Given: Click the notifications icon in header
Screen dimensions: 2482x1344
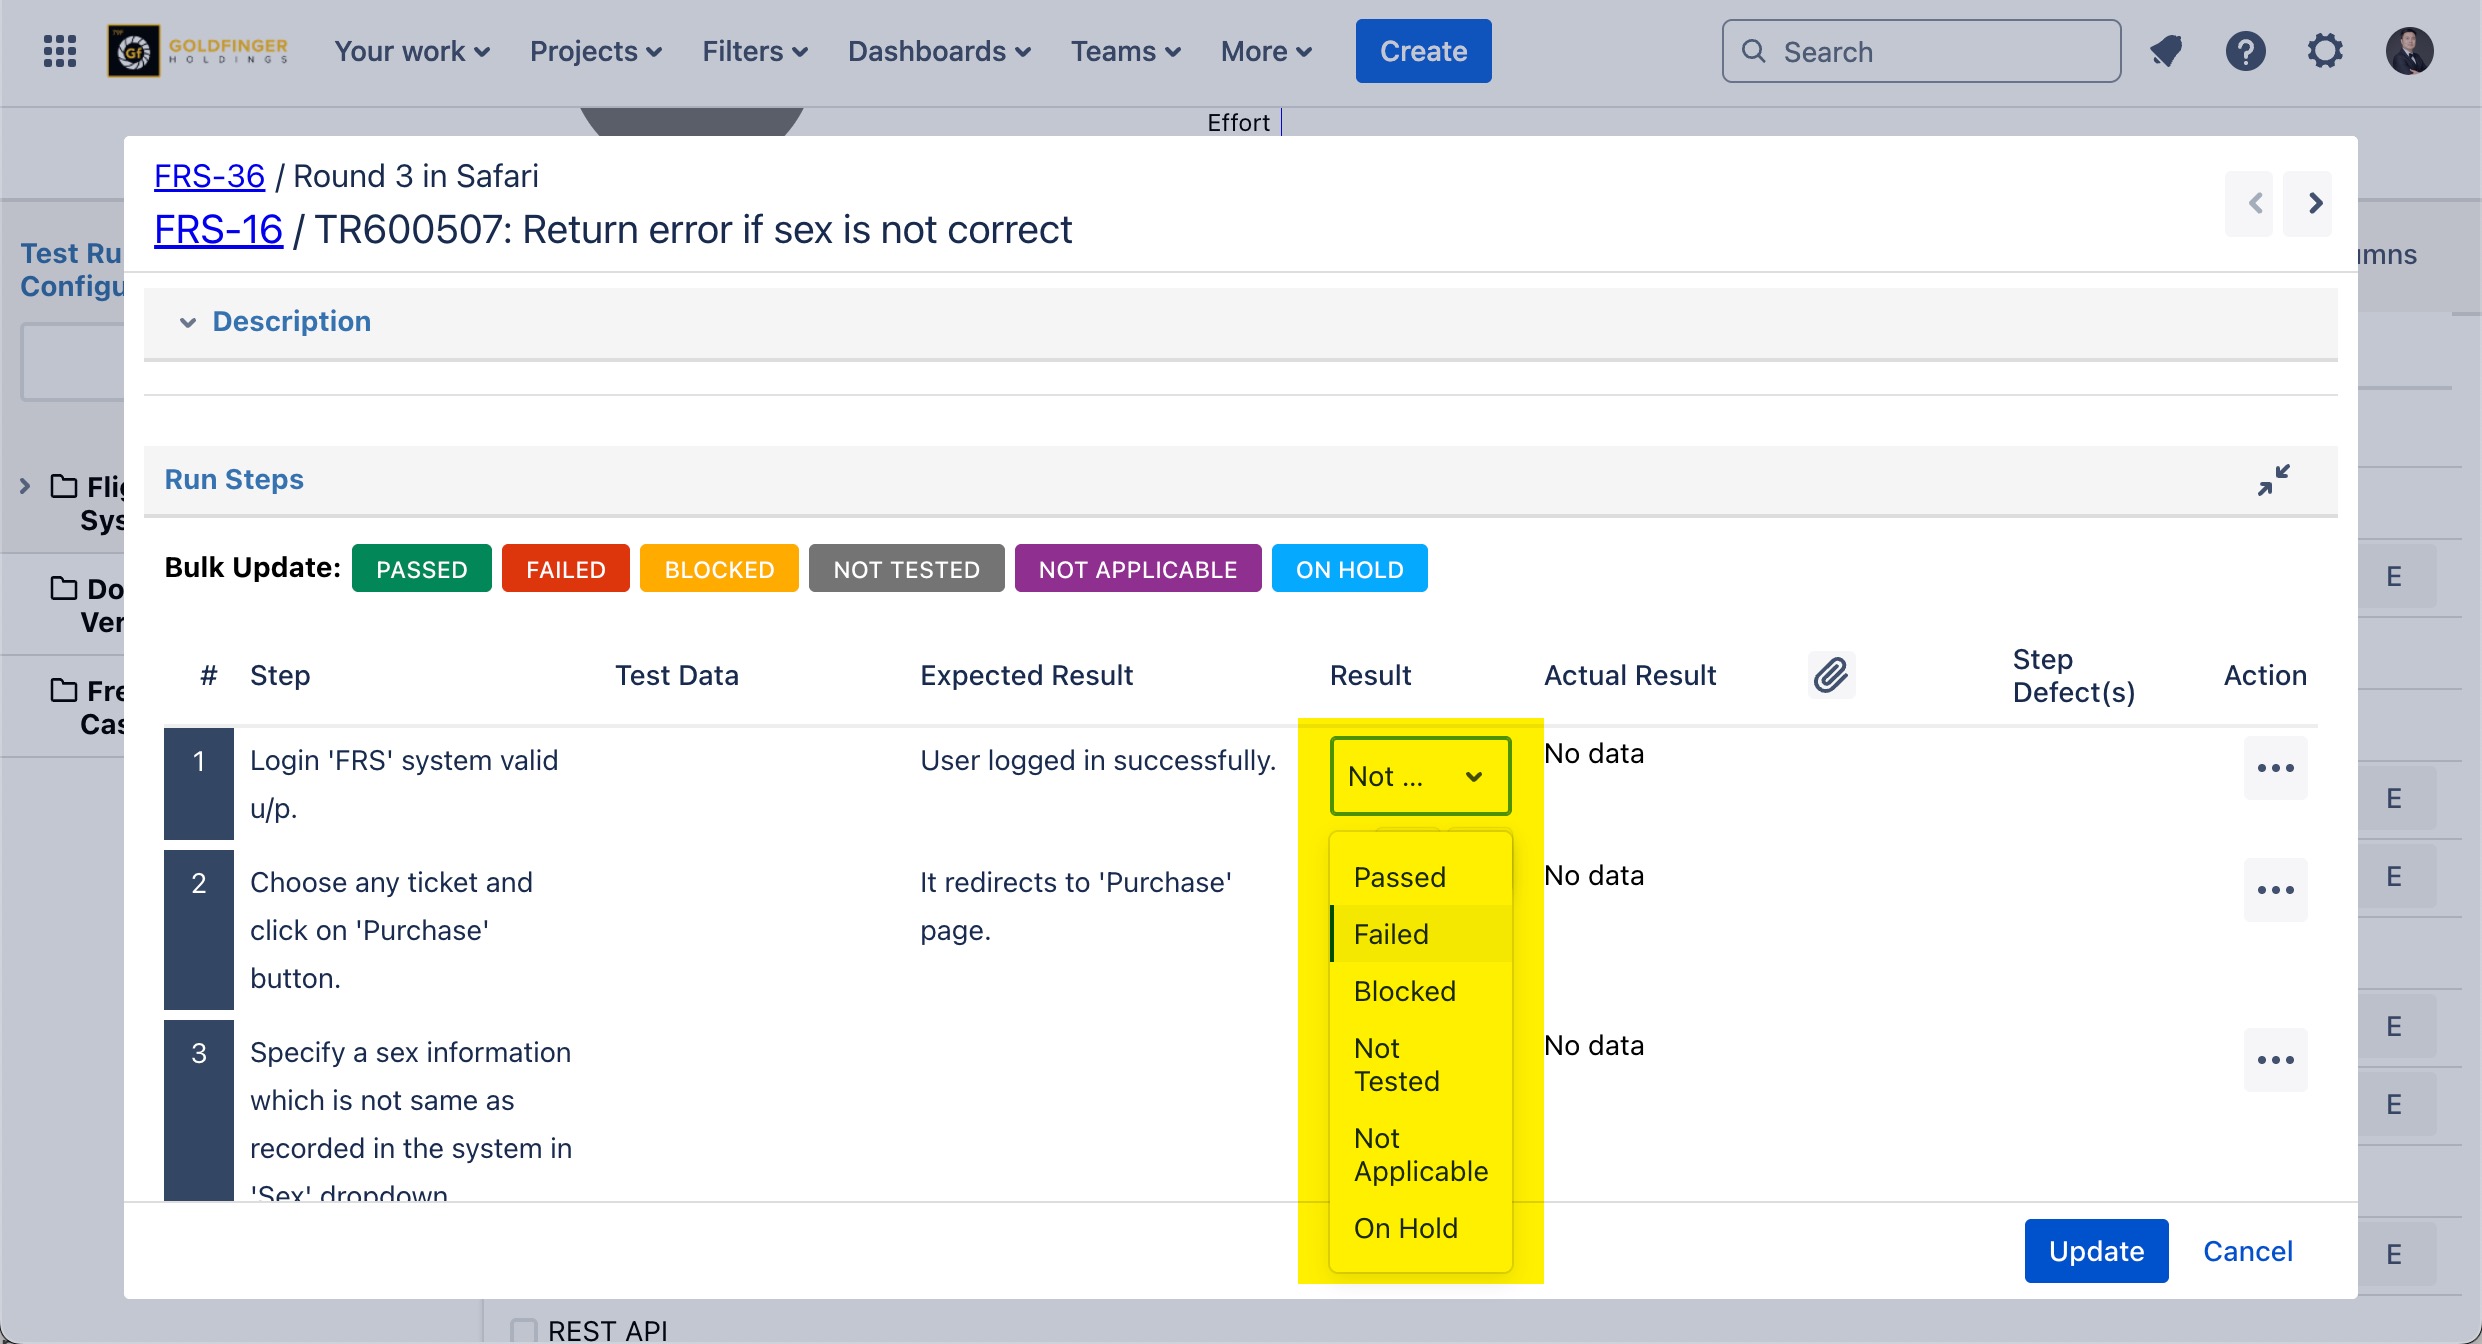Looking at the screenshot, I should [x=2166, y=51].
